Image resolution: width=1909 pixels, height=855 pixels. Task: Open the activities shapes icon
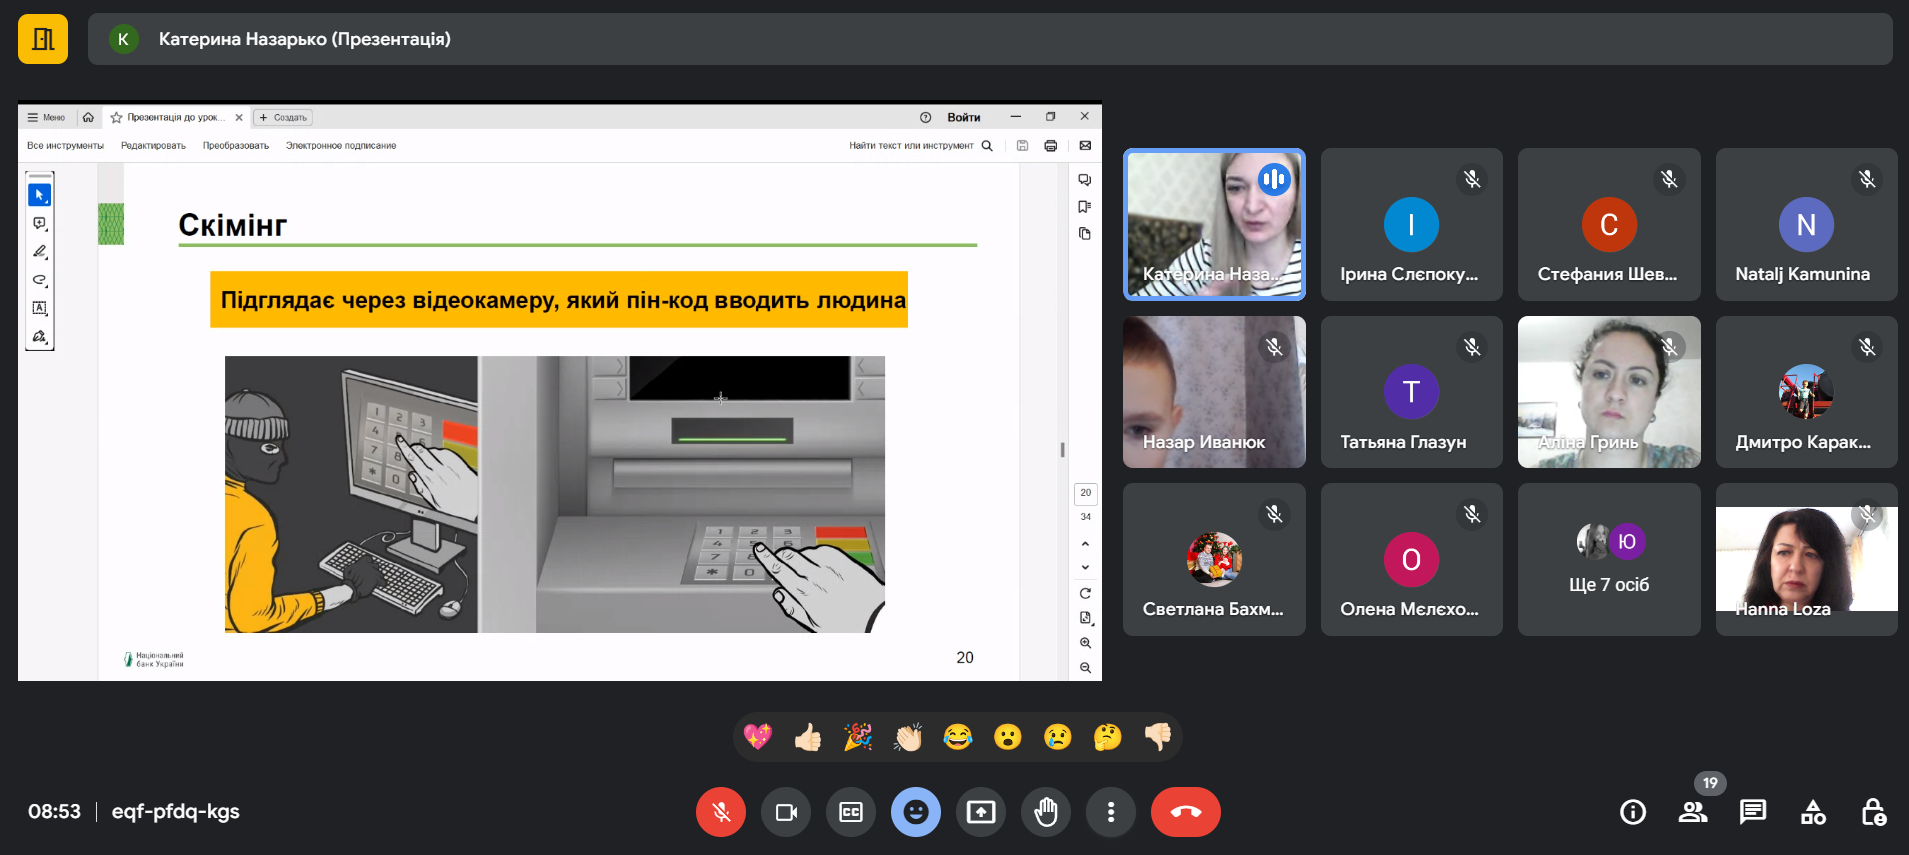1813,812
